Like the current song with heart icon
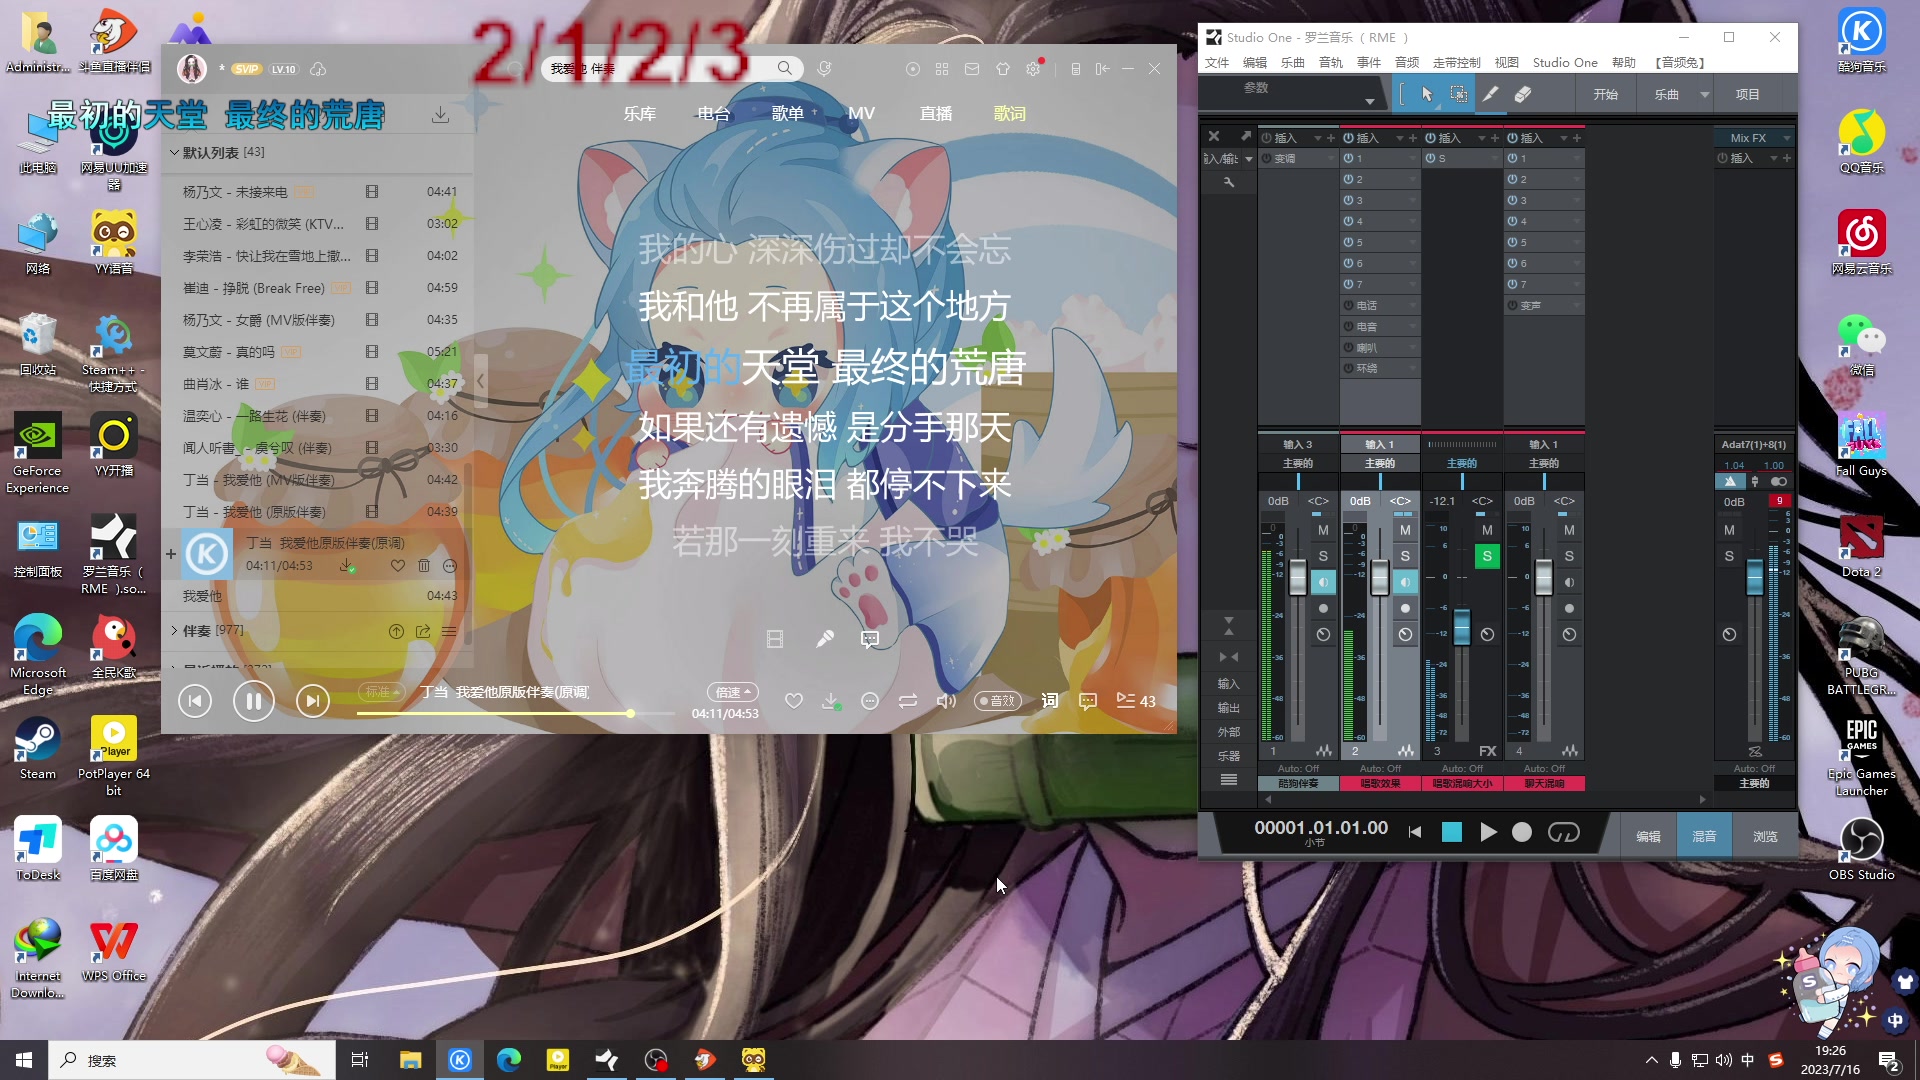Screen dimensions: 1920x1080 point(793,701)
